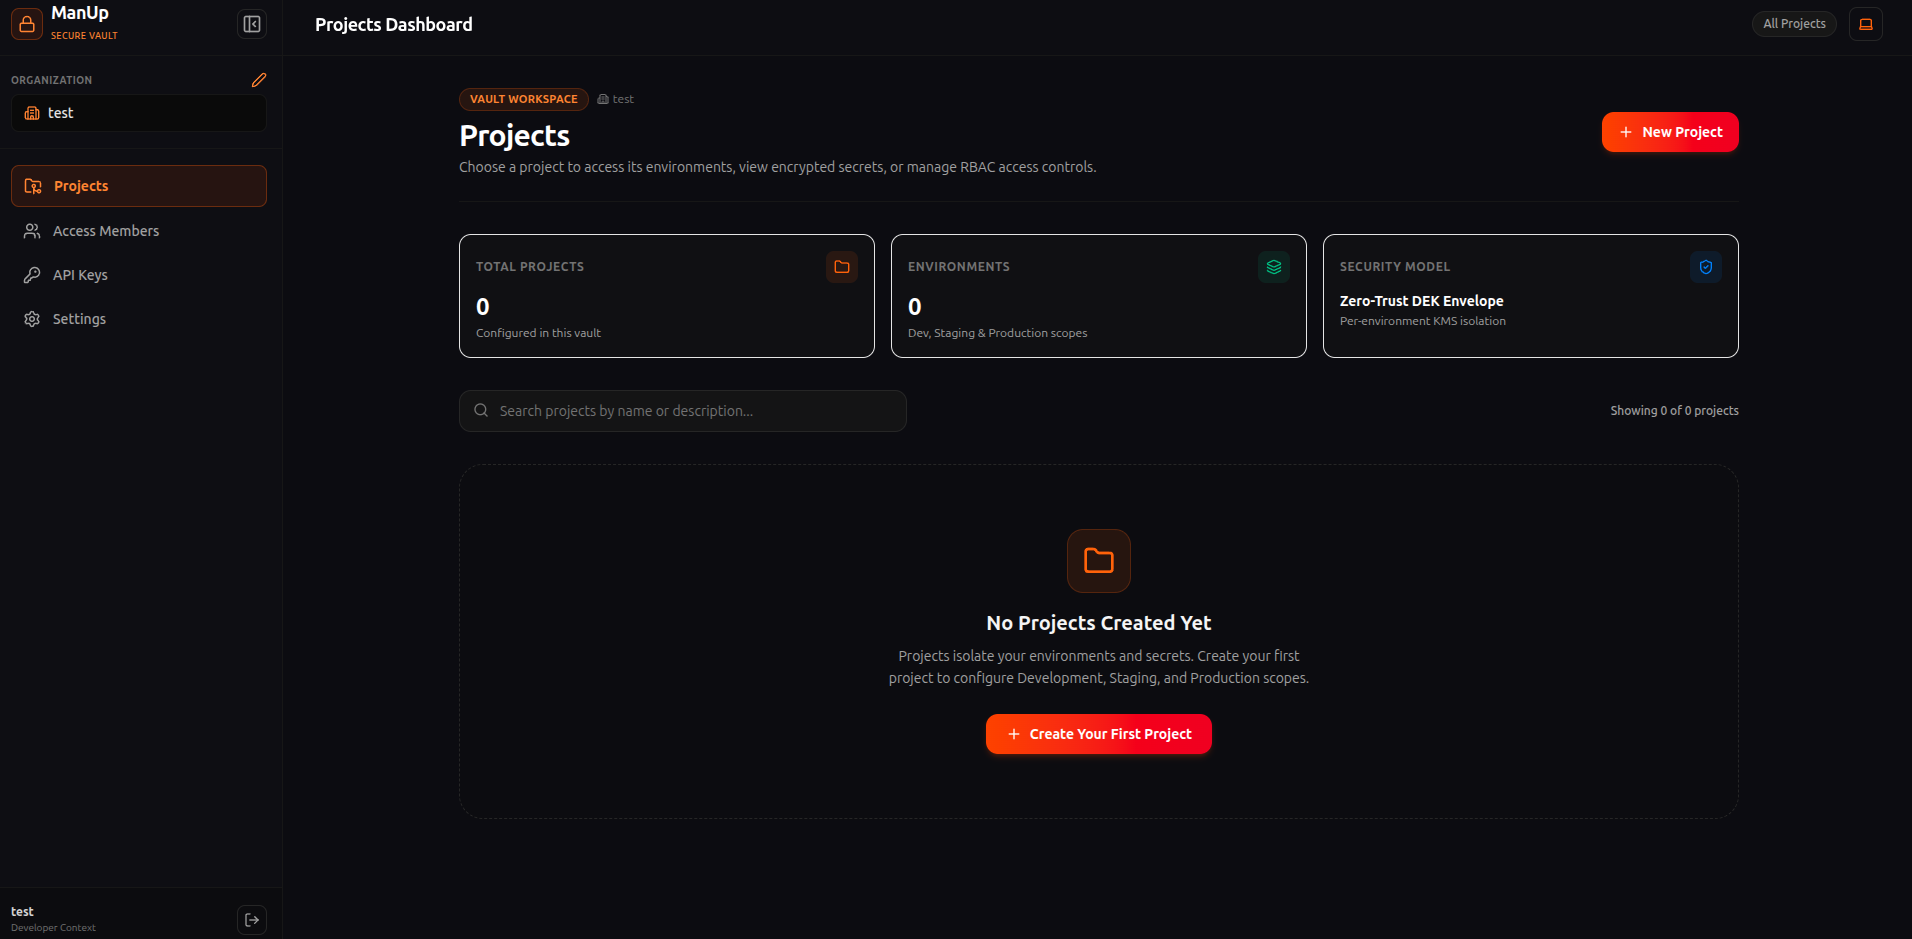The width and height of the screenshot is (1912, 939).
Task: Click the VAULT WORKSPACE badge
Action: point(524,99)
